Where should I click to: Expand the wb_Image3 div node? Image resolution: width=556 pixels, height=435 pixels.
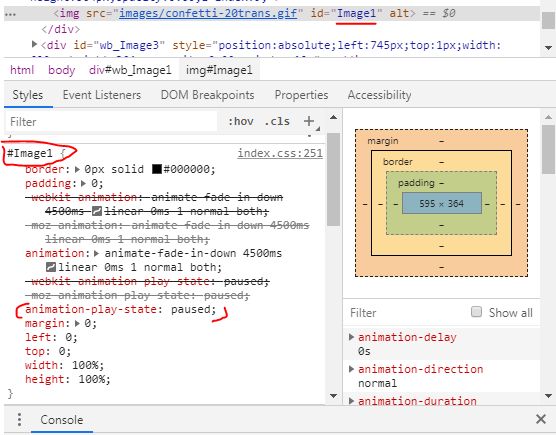click(x=34, y=45)
